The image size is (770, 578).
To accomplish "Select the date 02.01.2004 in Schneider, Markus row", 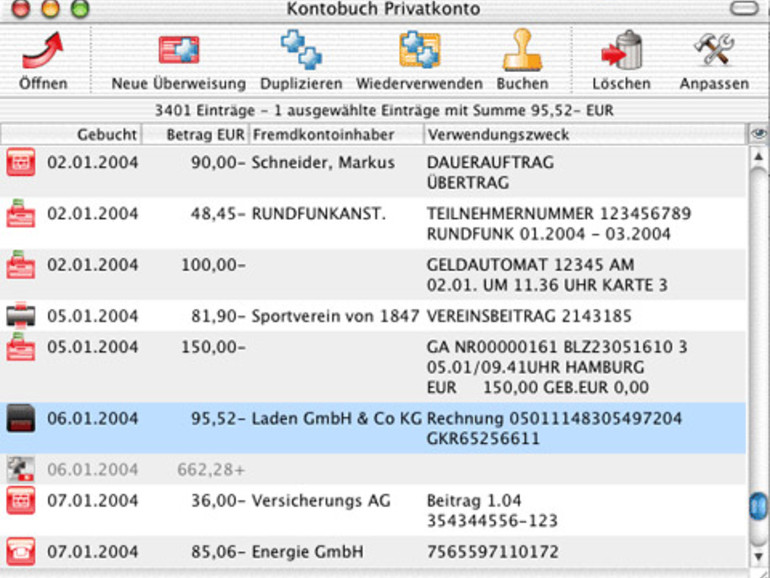I will 92,163.
